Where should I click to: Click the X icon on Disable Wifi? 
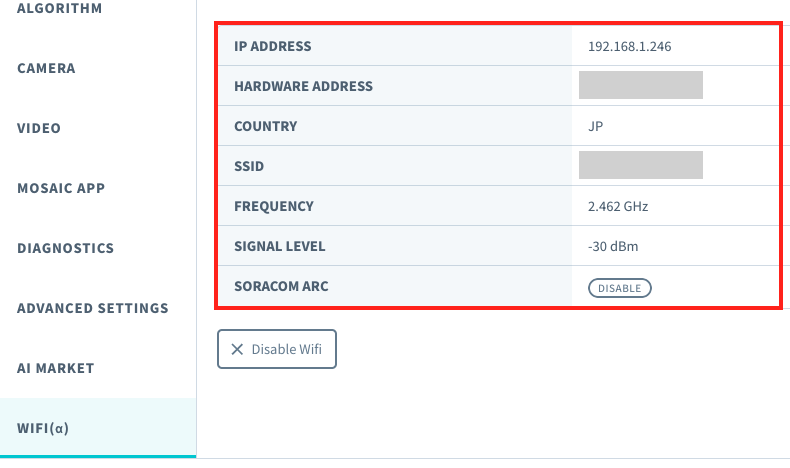(x=237, y=349)
